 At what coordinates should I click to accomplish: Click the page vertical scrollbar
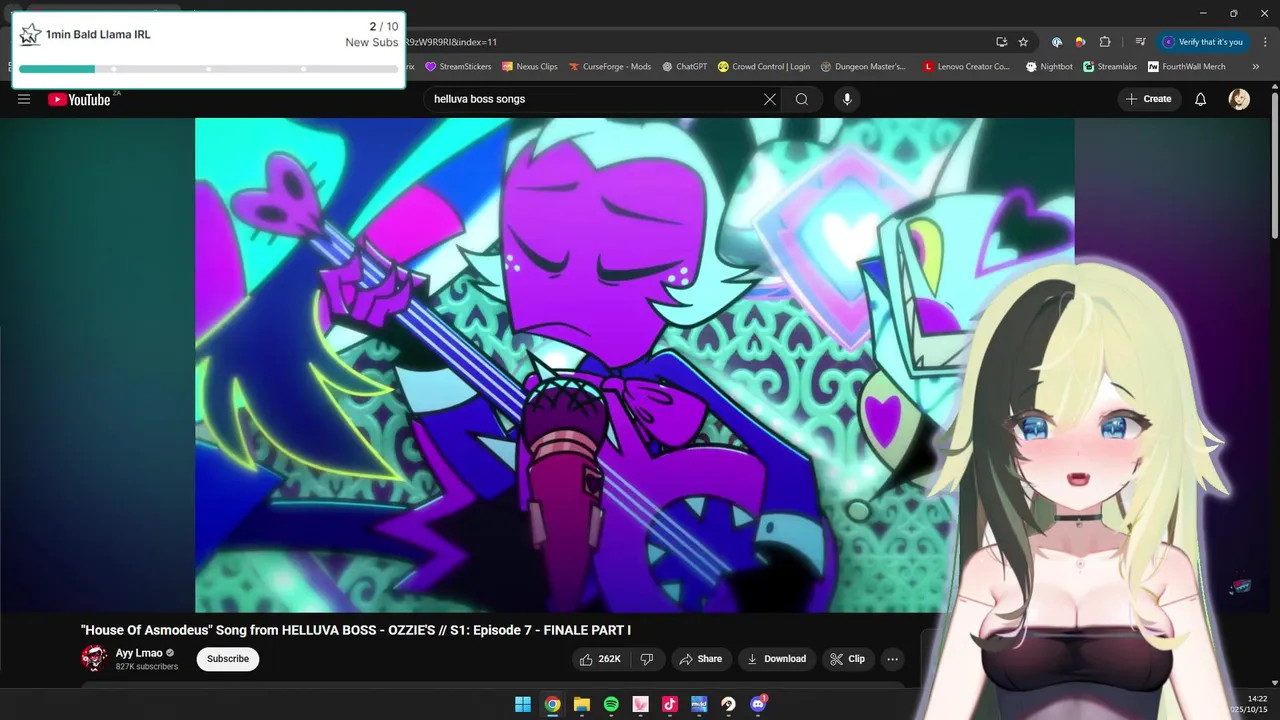pos(1274,165)
